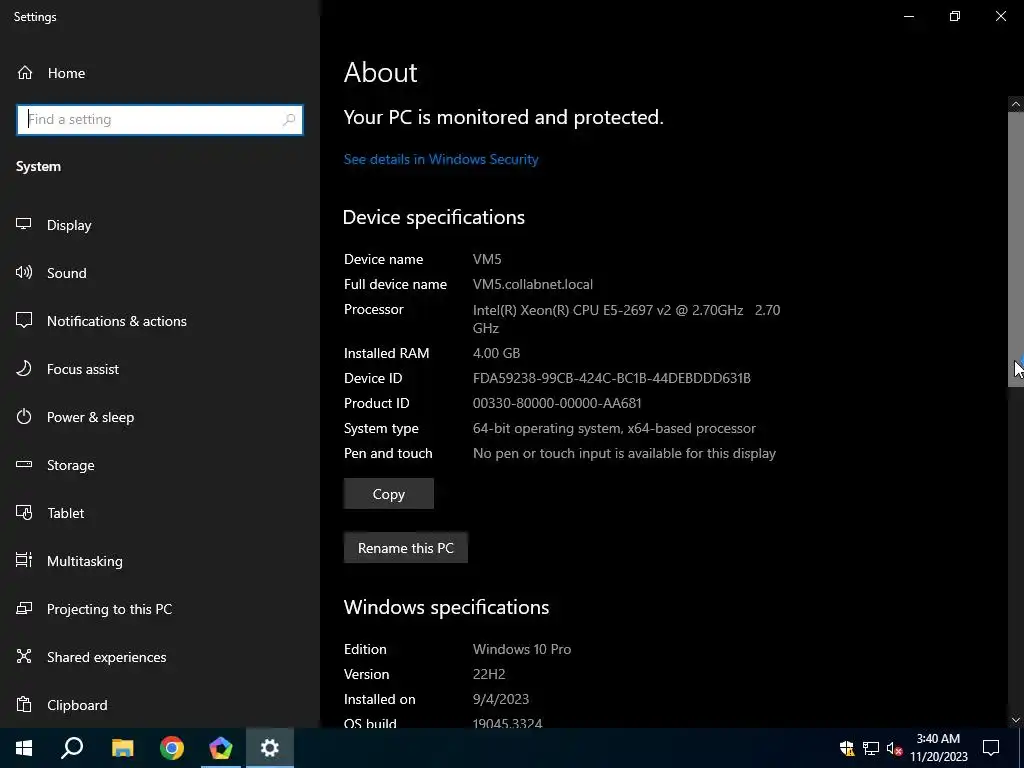1024x768 pixels.
Task: Select Storage in the sidebar
Action: pos(160,465)
